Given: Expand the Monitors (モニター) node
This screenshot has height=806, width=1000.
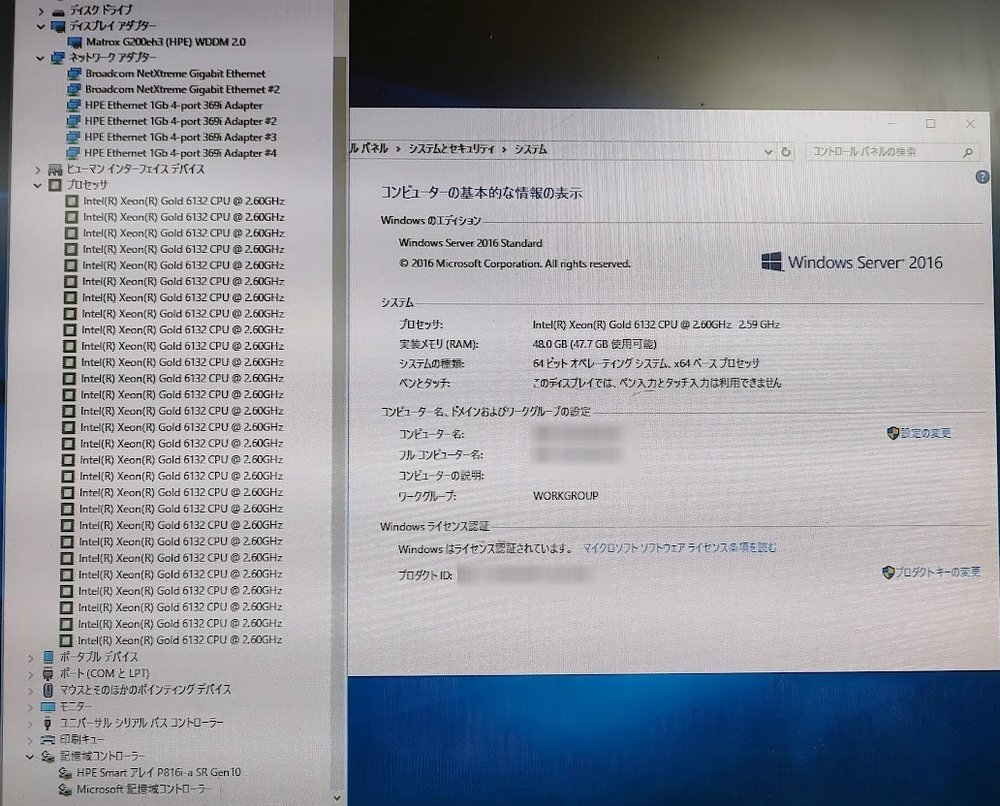Looking at the screenshot, I should (30, 707).
